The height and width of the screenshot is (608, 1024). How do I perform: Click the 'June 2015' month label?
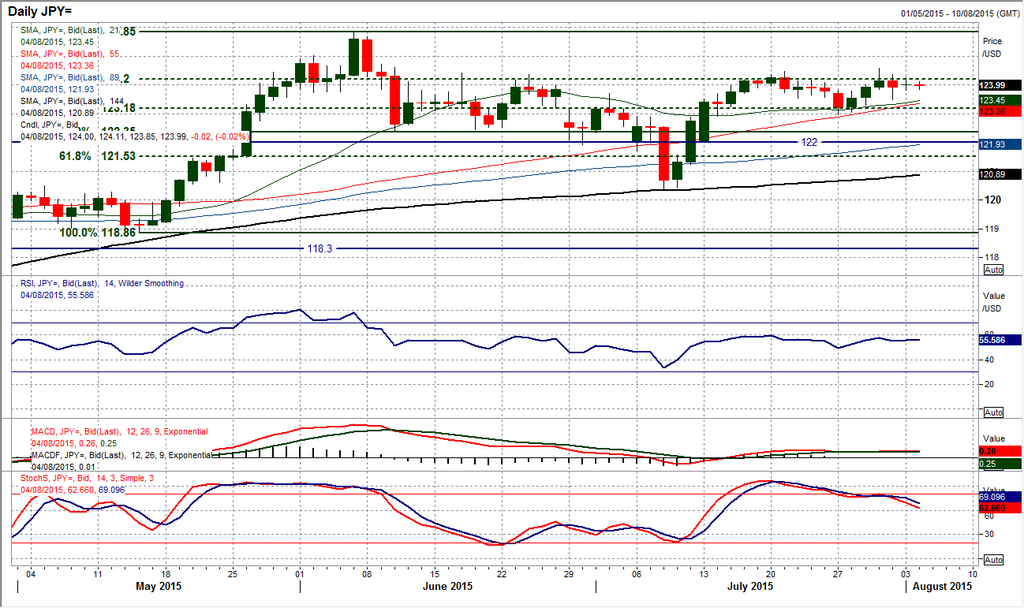[447, 586]
